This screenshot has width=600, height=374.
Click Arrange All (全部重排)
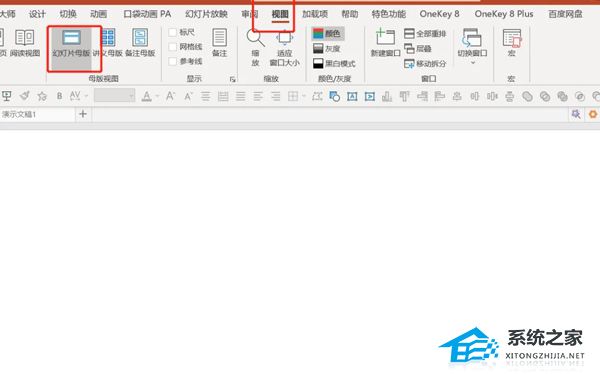point(425,34)
